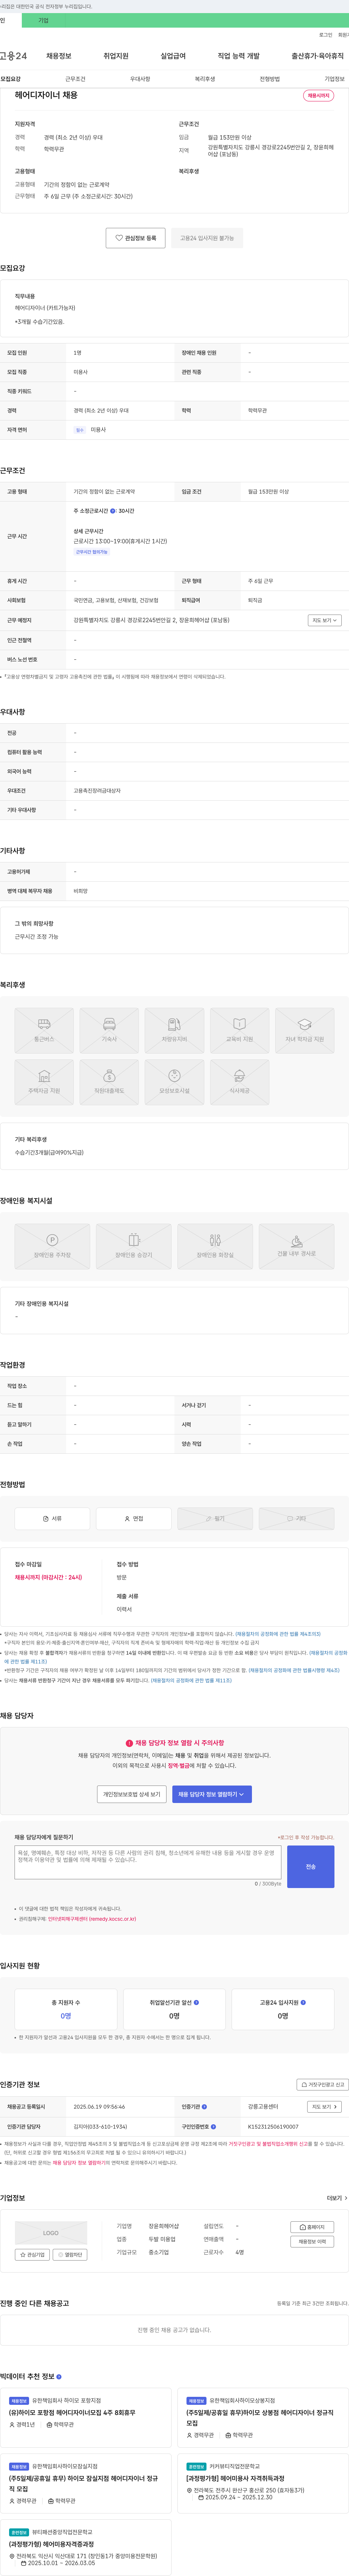
Task: Click the 홈페이지 button
Action: click(312, 2227)
